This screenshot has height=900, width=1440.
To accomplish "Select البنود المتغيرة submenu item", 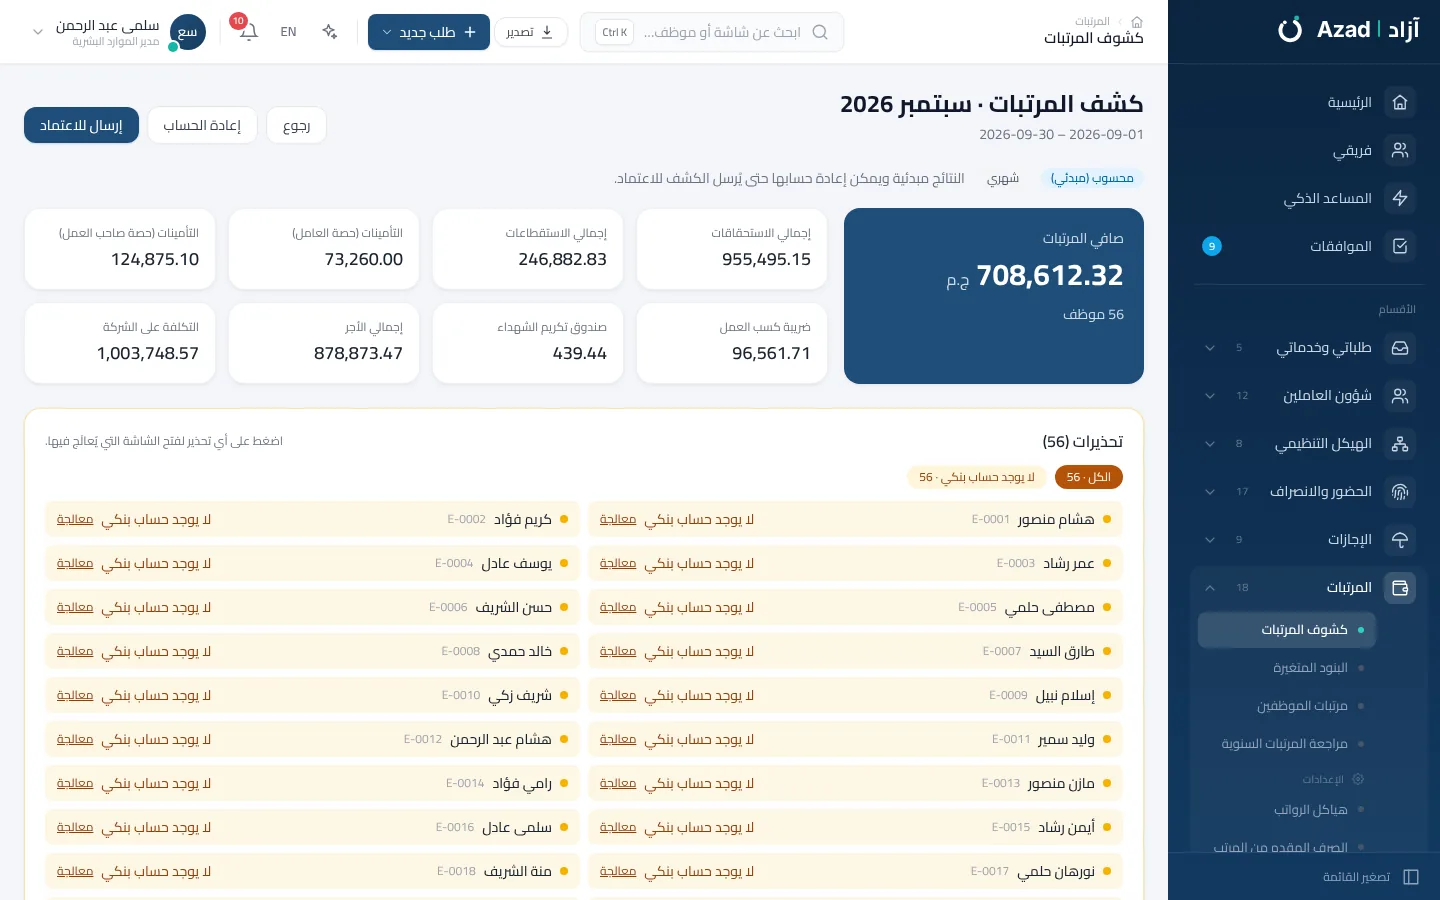I will tap(1287, 668).
